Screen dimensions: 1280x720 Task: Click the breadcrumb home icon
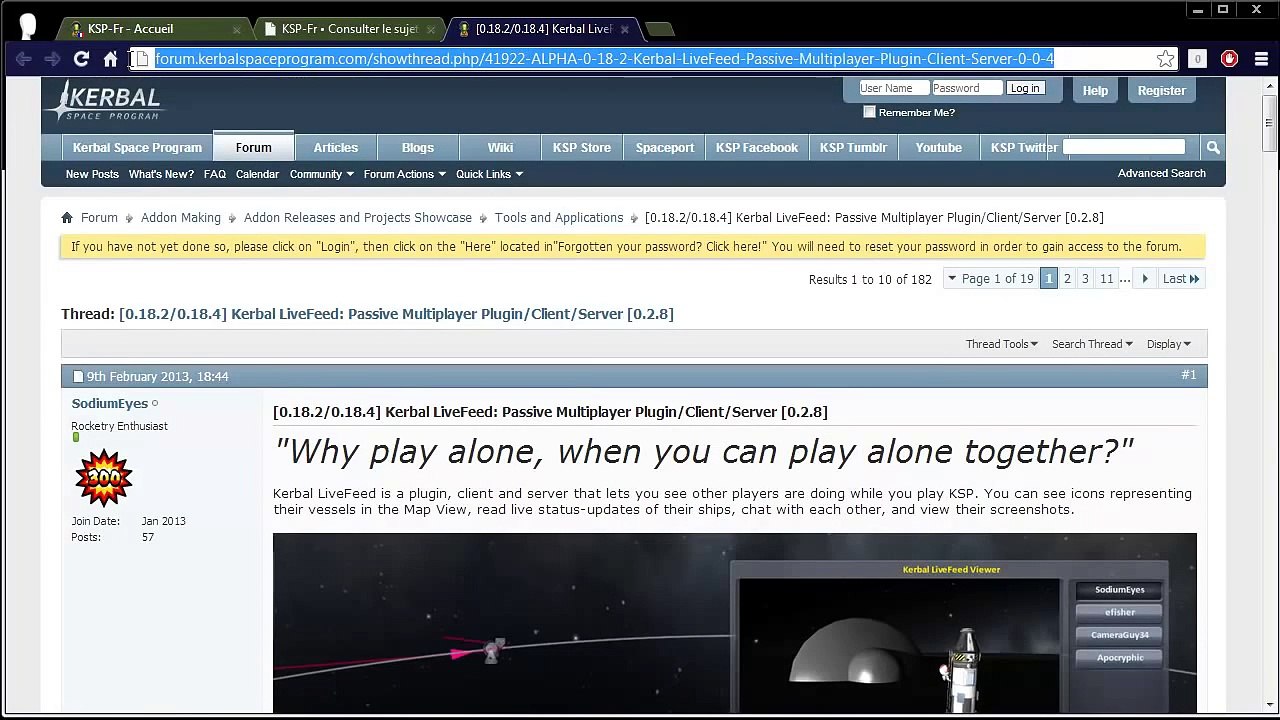pos(67,217)
